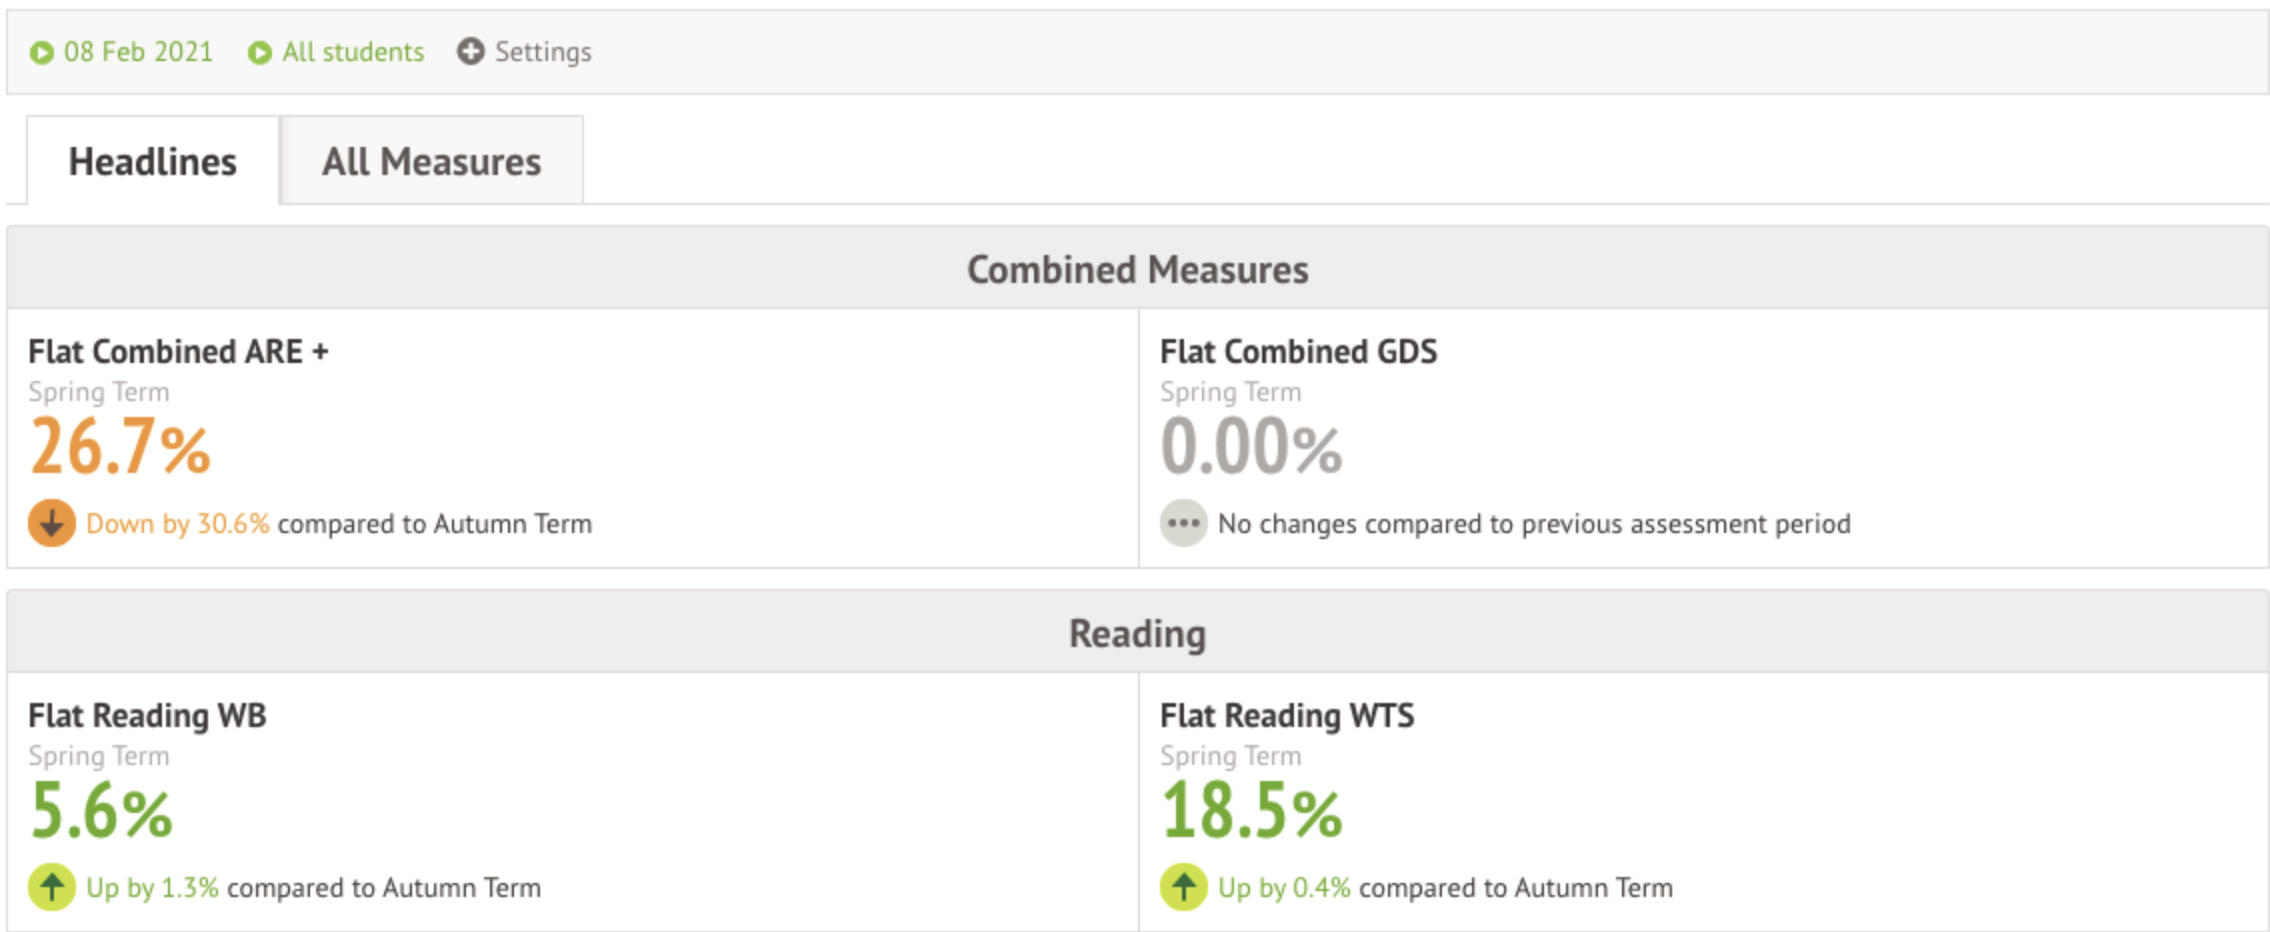The width and height of the screenshot is (2270, 932).
Task: Click the green arrow icon beside 08 Feb 2021
Action: tap(41, 53)
